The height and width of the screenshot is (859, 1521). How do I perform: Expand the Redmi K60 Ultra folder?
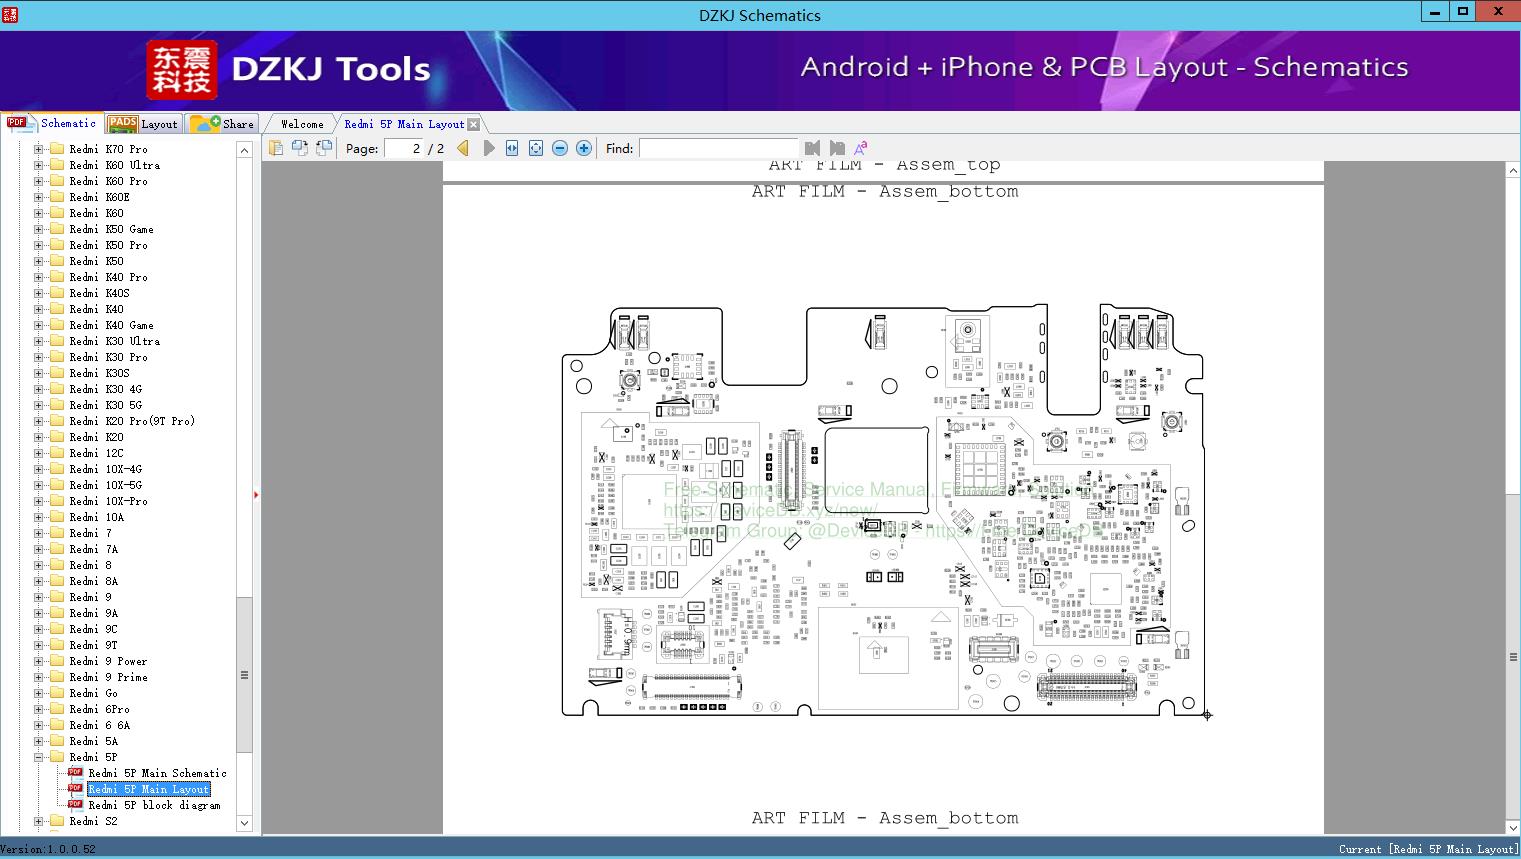coord(38,165)
